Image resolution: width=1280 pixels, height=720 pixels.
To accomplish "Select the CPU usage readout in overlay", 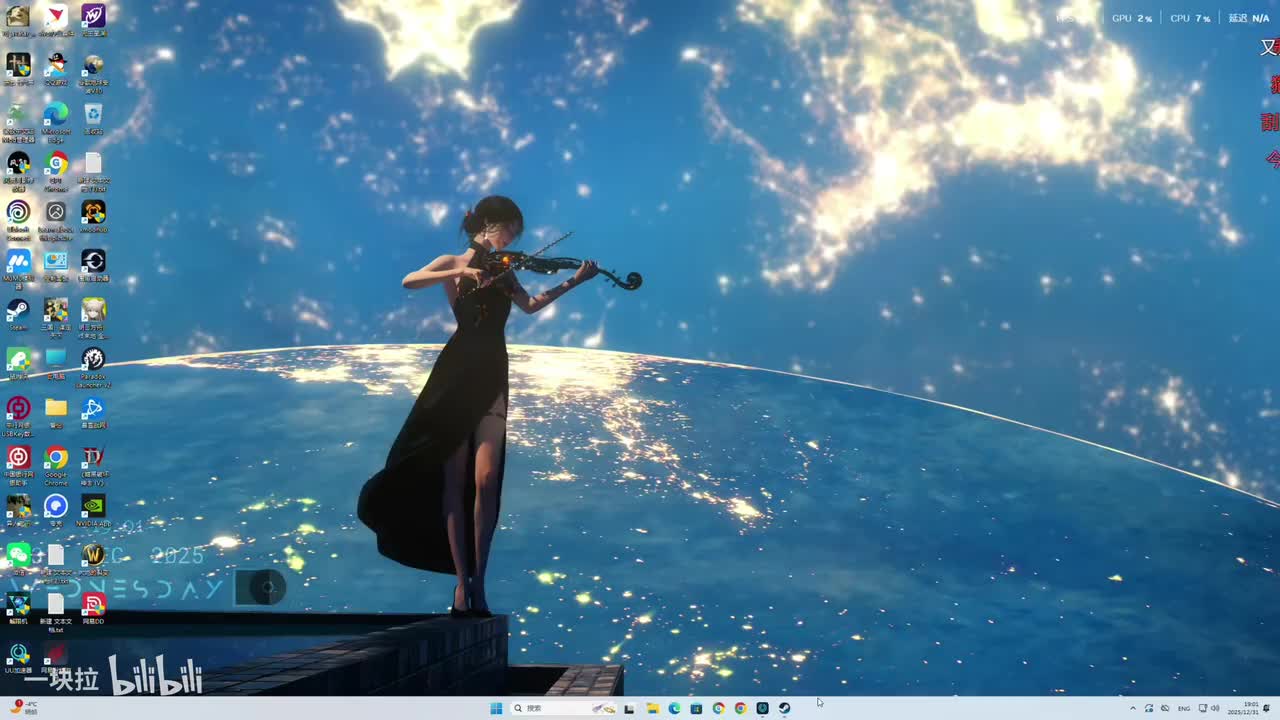I will pos(1190,18).
